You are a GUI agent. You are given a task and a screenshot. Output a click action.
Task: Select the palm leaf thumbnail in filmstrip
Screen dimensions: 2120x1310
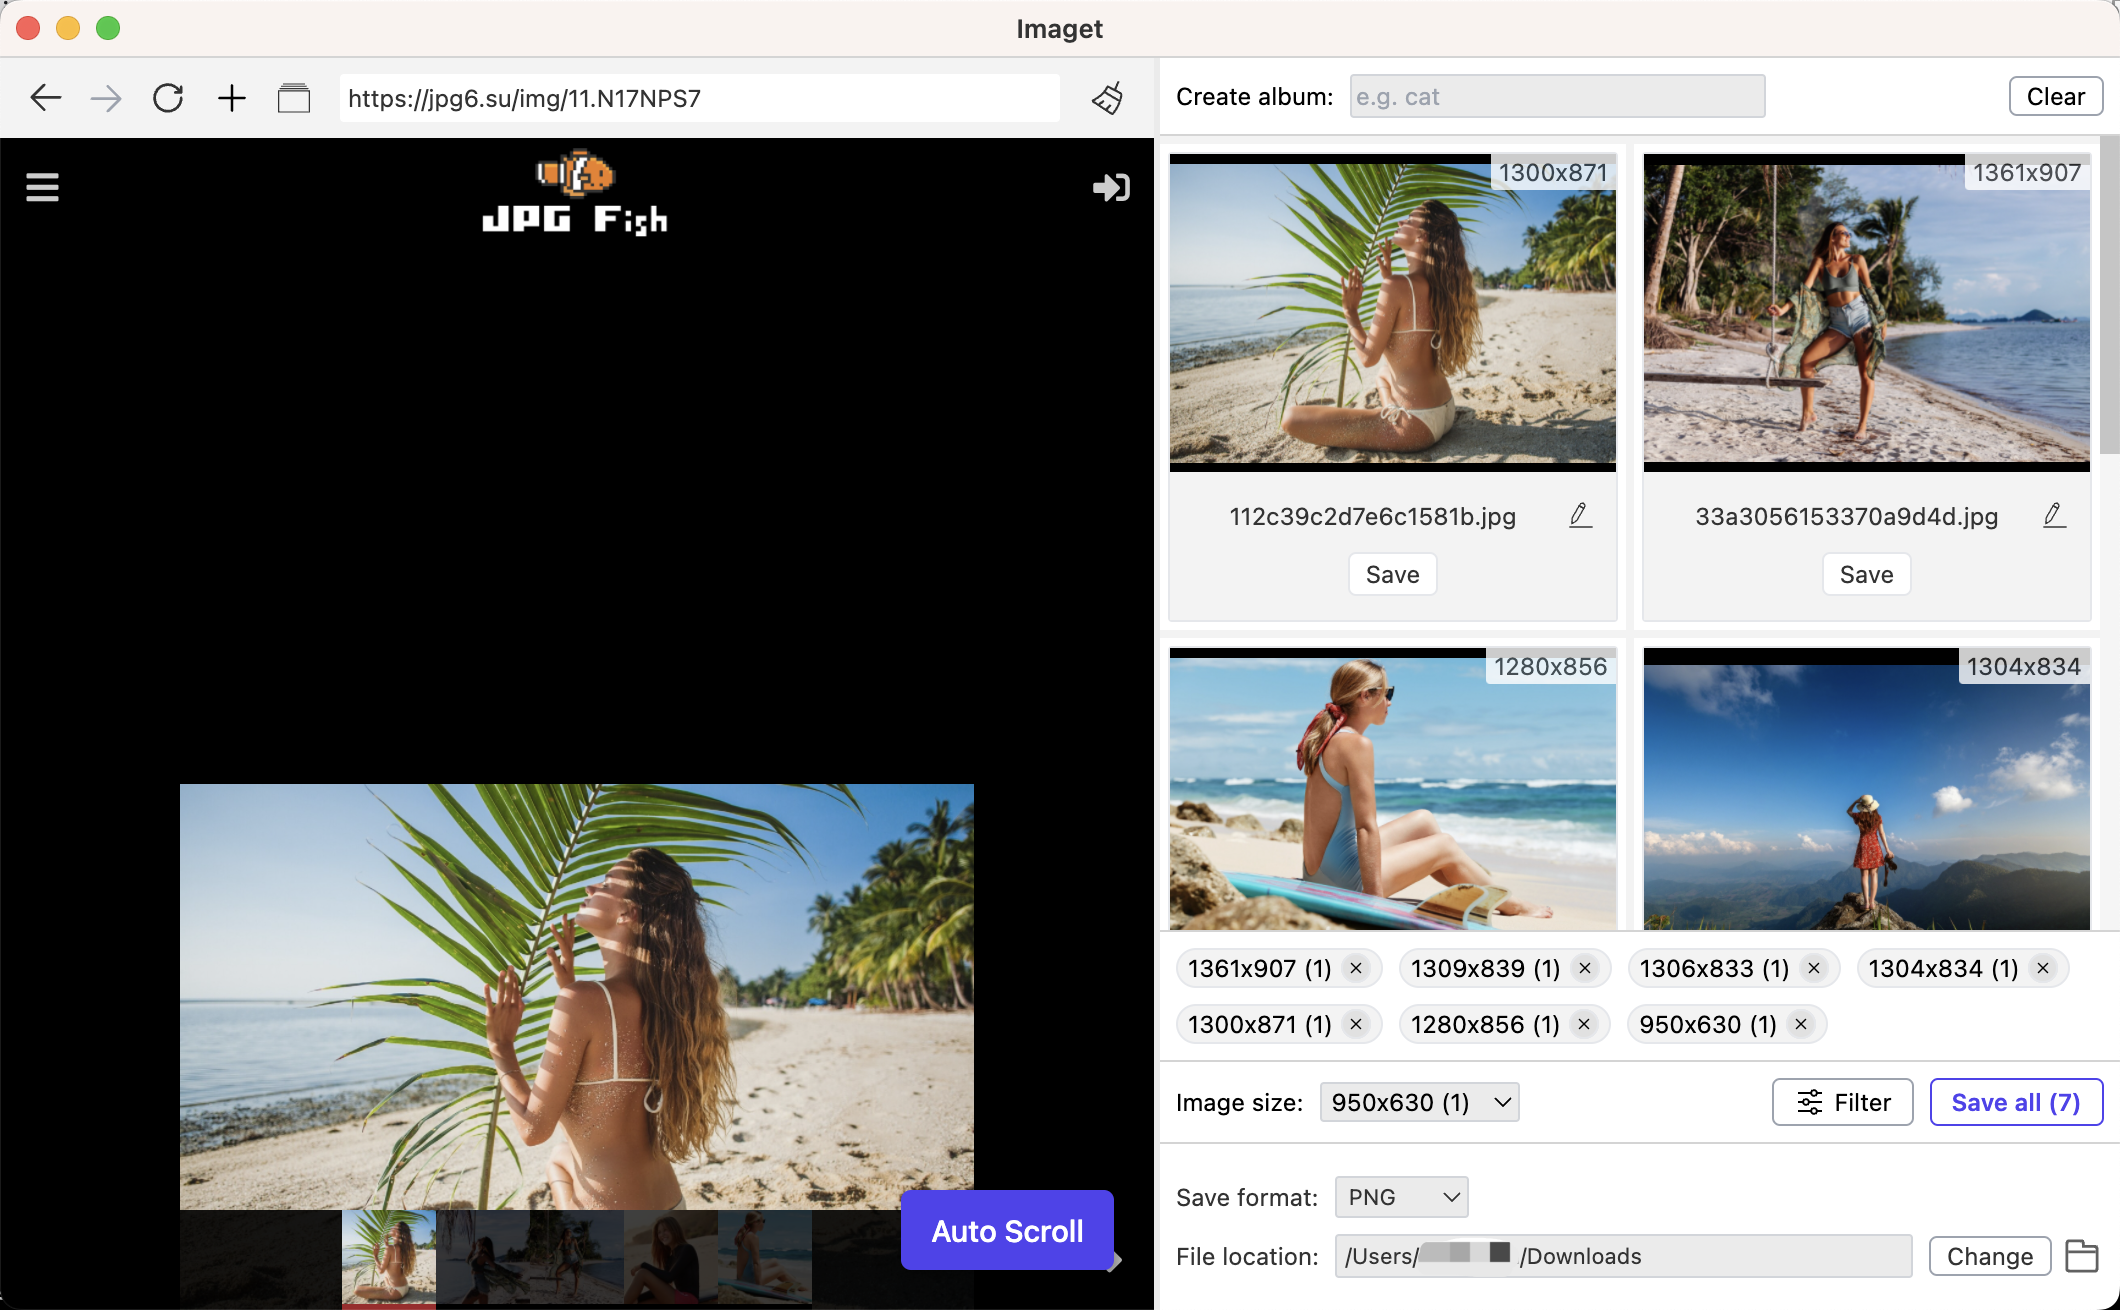click(x=388, y=1255)
